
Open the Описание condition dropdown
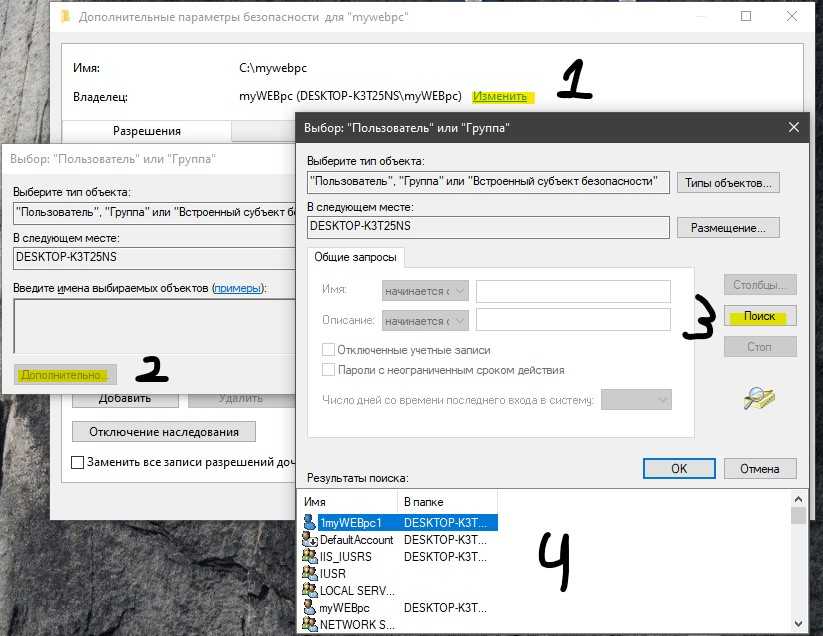pyautogui.click(x=425, y=321)
